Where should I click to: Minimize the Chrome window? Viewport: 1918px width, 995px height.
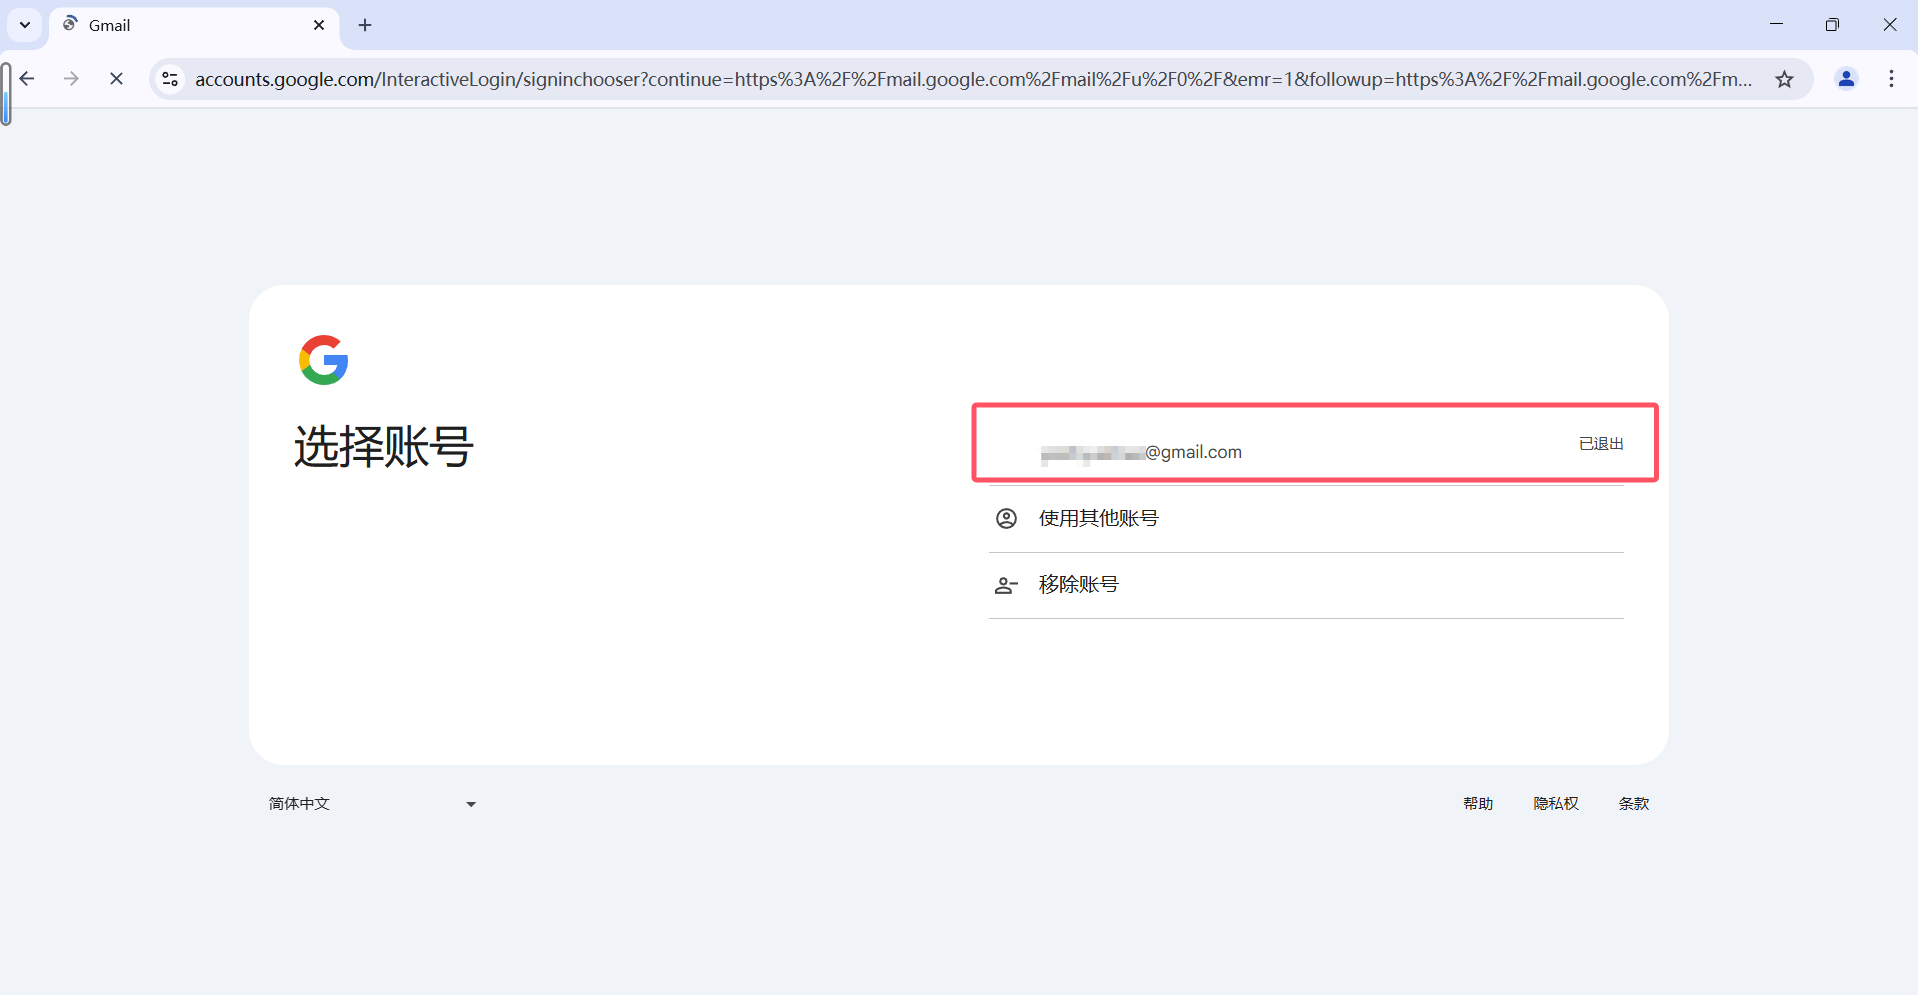coord(1776,25)
